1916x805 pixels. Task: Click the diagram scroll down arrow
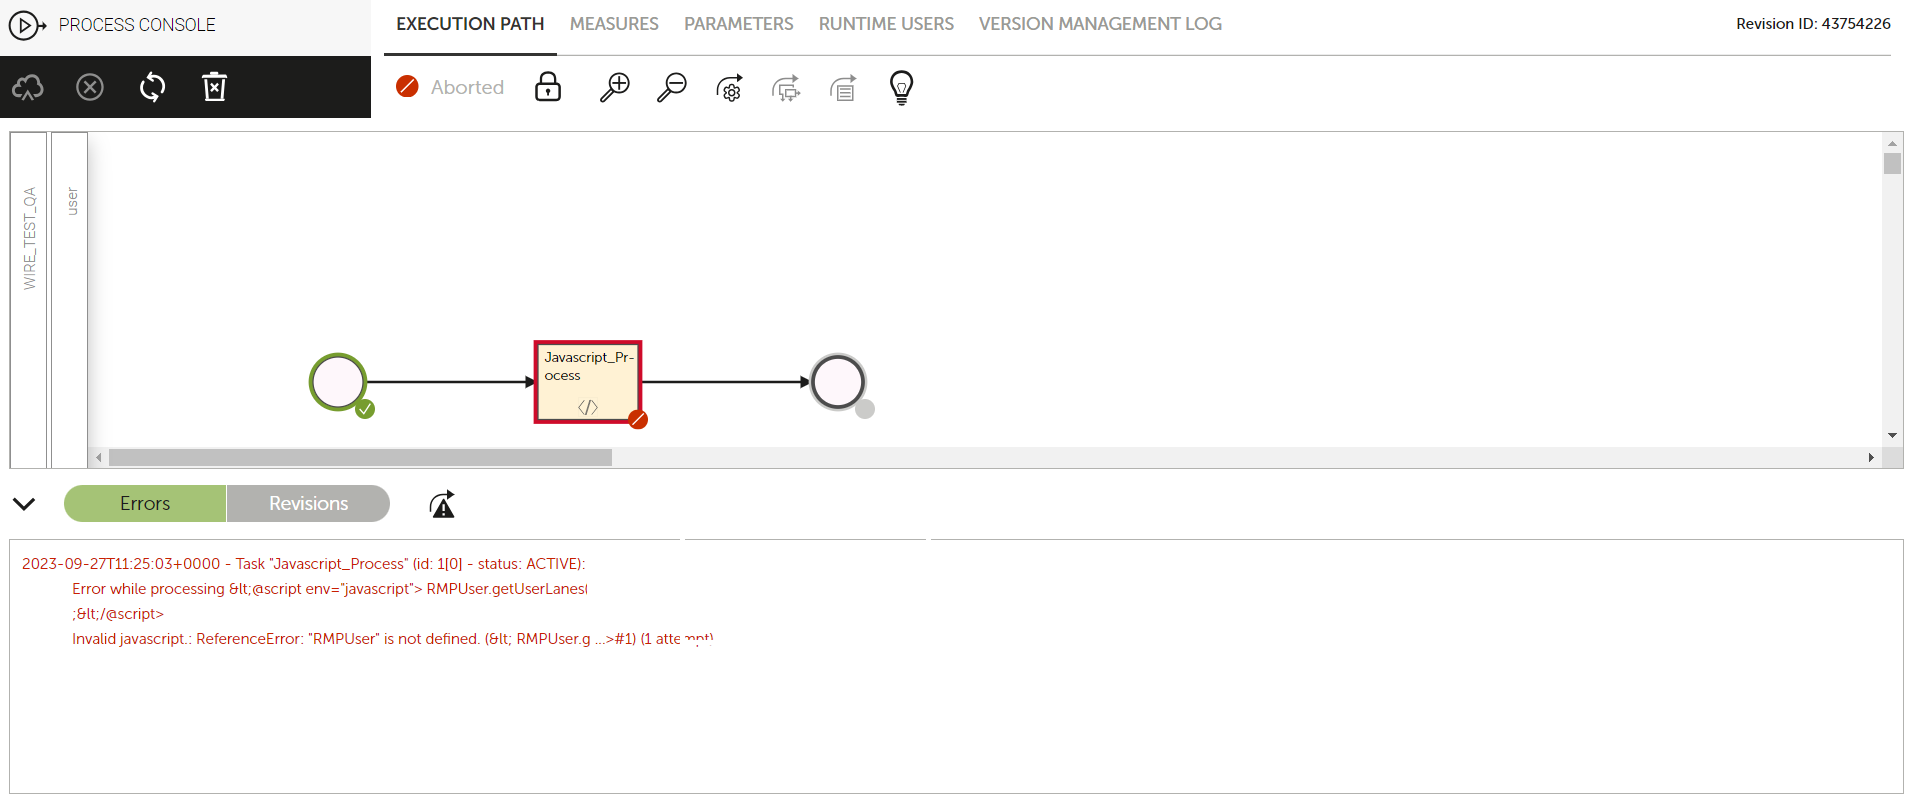click(1892, 435)
